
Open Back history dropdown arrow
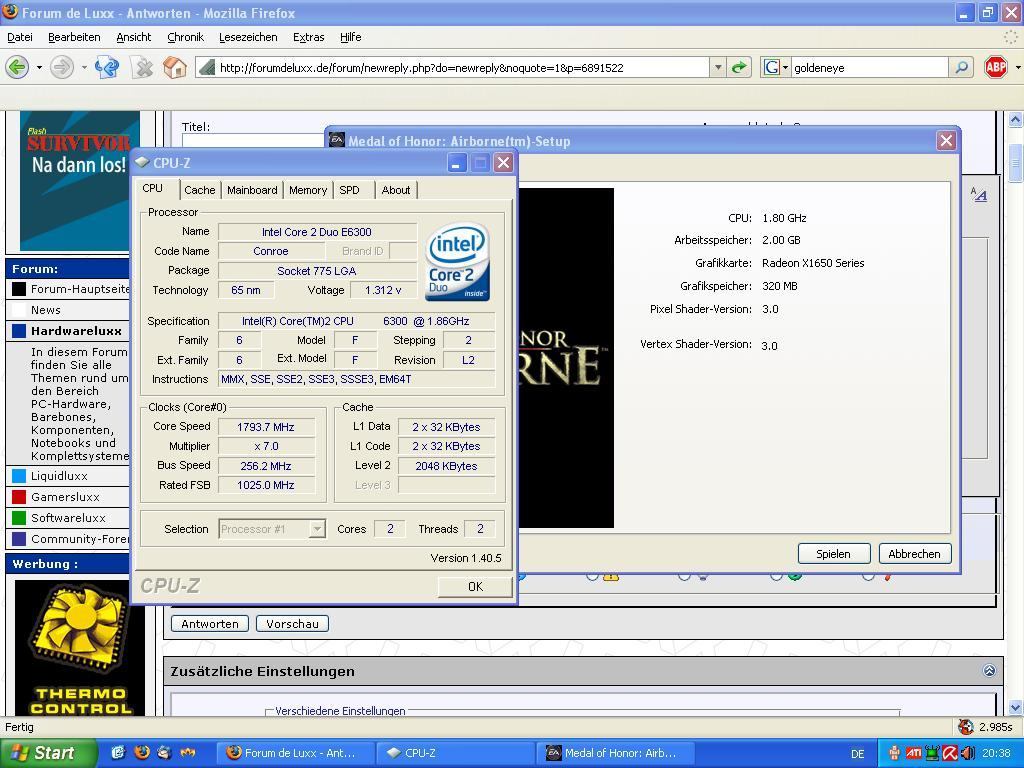[39, 67]
